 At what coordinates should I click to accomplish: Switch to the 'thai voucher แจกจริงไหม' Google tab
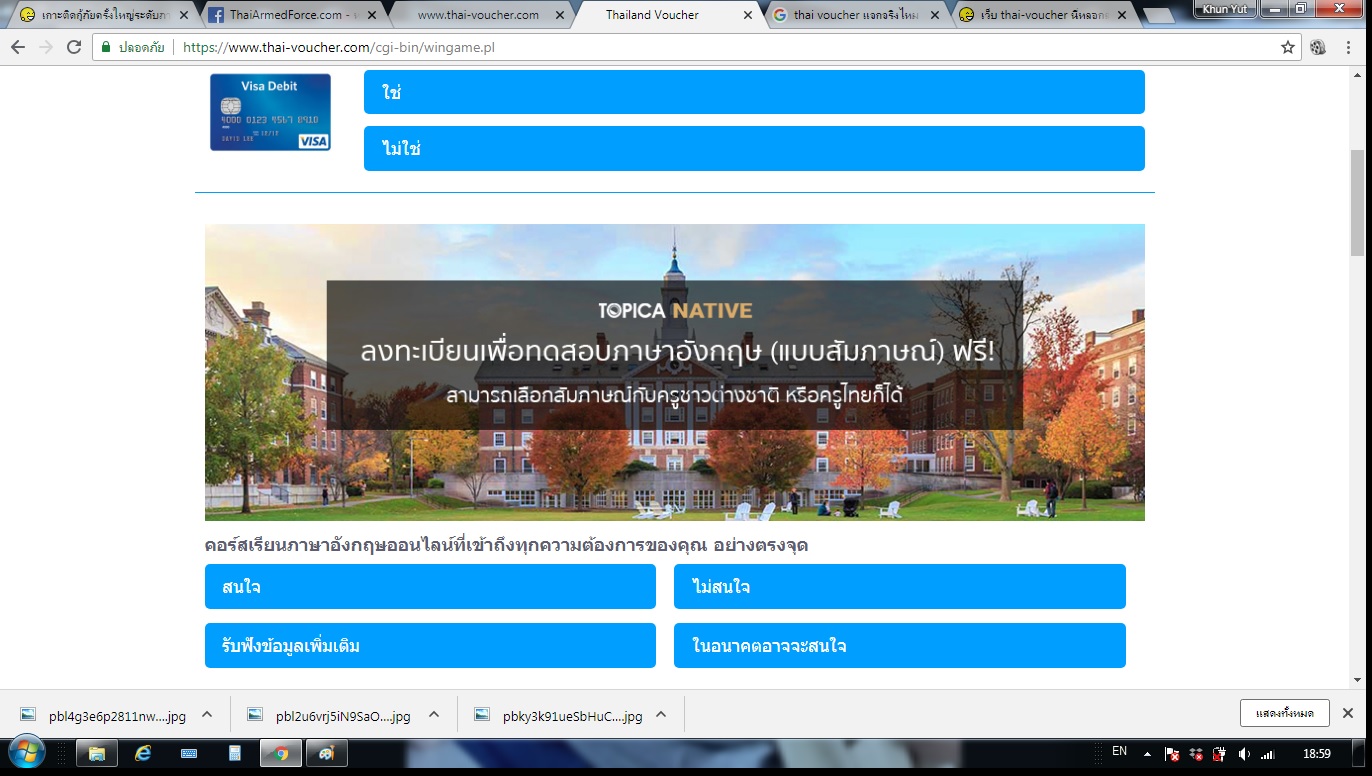point(852,15)
